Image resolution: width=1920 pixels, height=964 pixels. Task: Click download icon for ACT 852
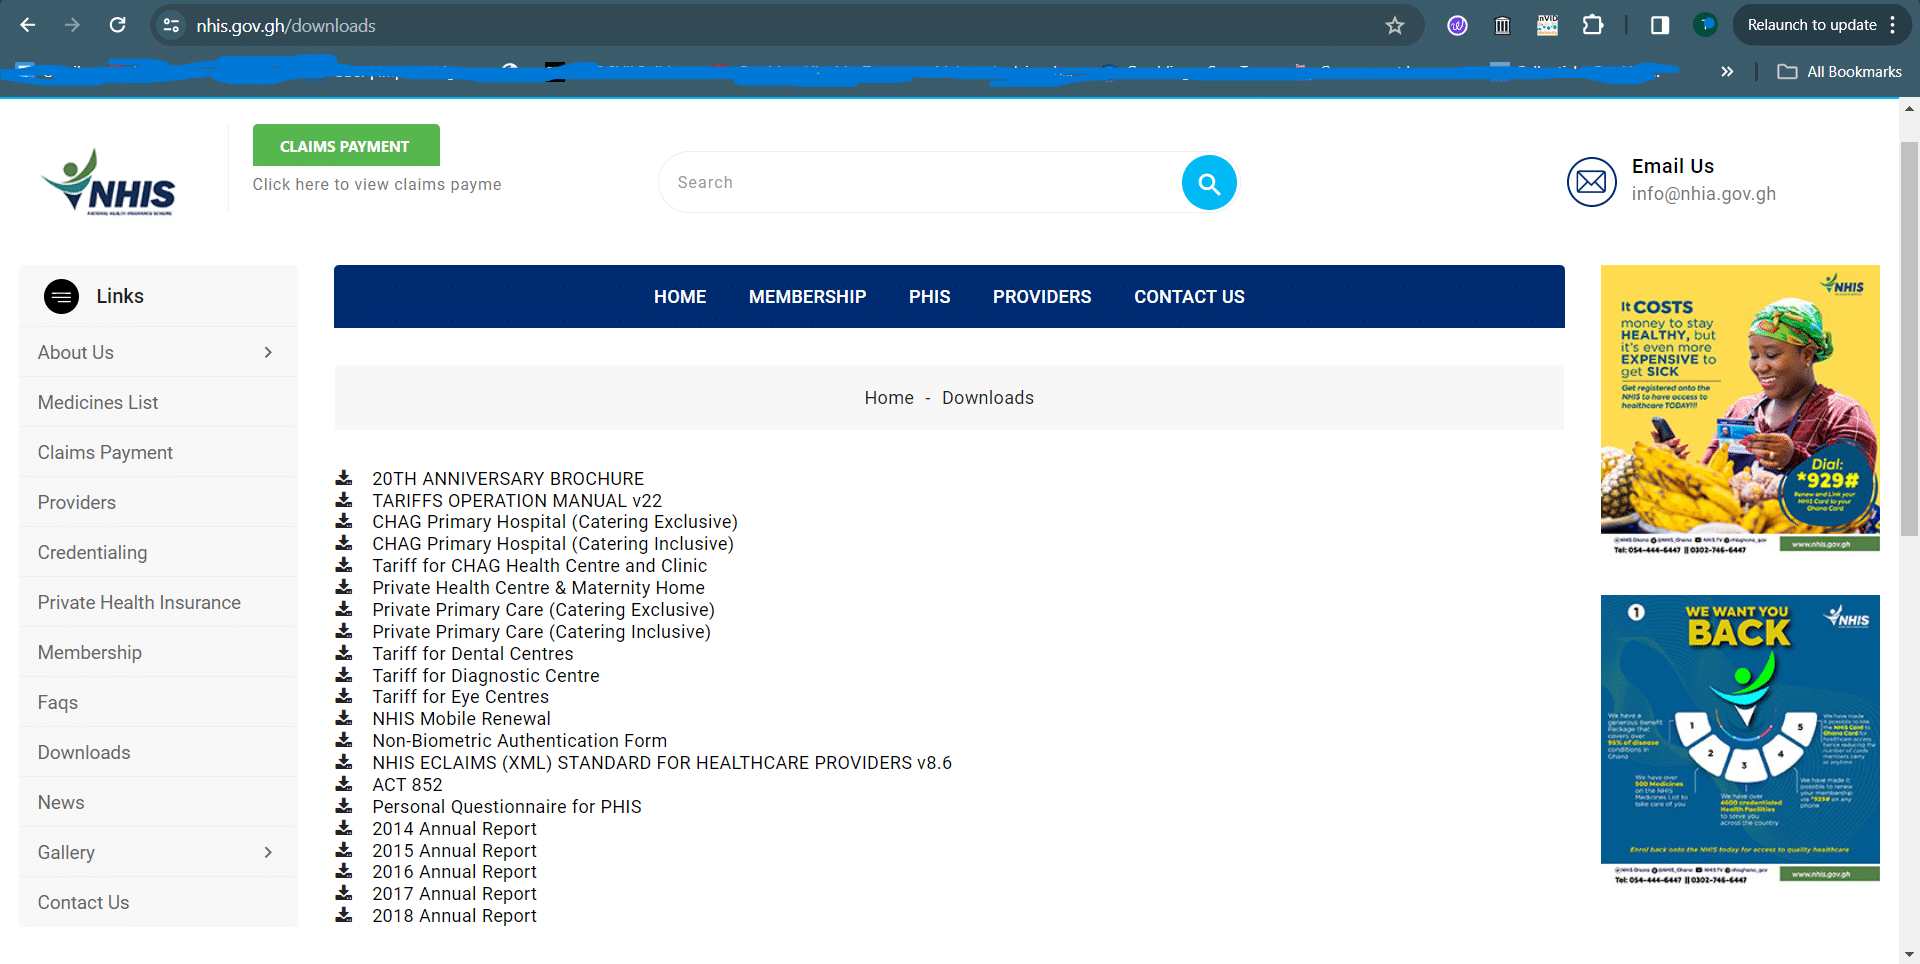pyautogui.click(x=344, y=784)
